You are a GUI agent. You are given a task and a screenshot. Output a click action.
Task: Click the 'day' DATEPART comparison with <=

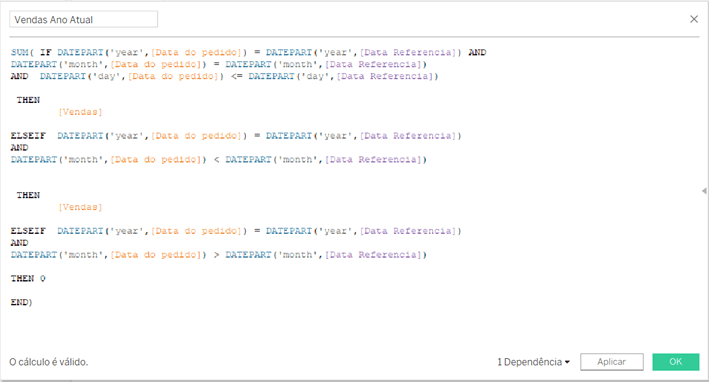coord(239,76)
